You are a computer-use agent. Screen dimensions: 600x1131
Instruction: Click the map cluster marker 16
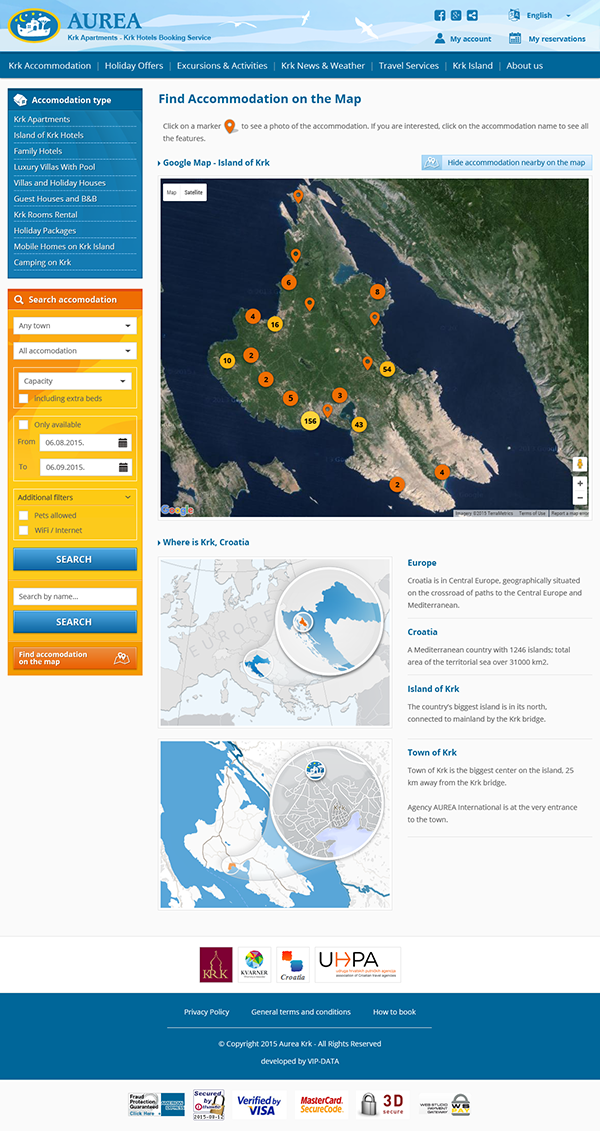point(275,324)
